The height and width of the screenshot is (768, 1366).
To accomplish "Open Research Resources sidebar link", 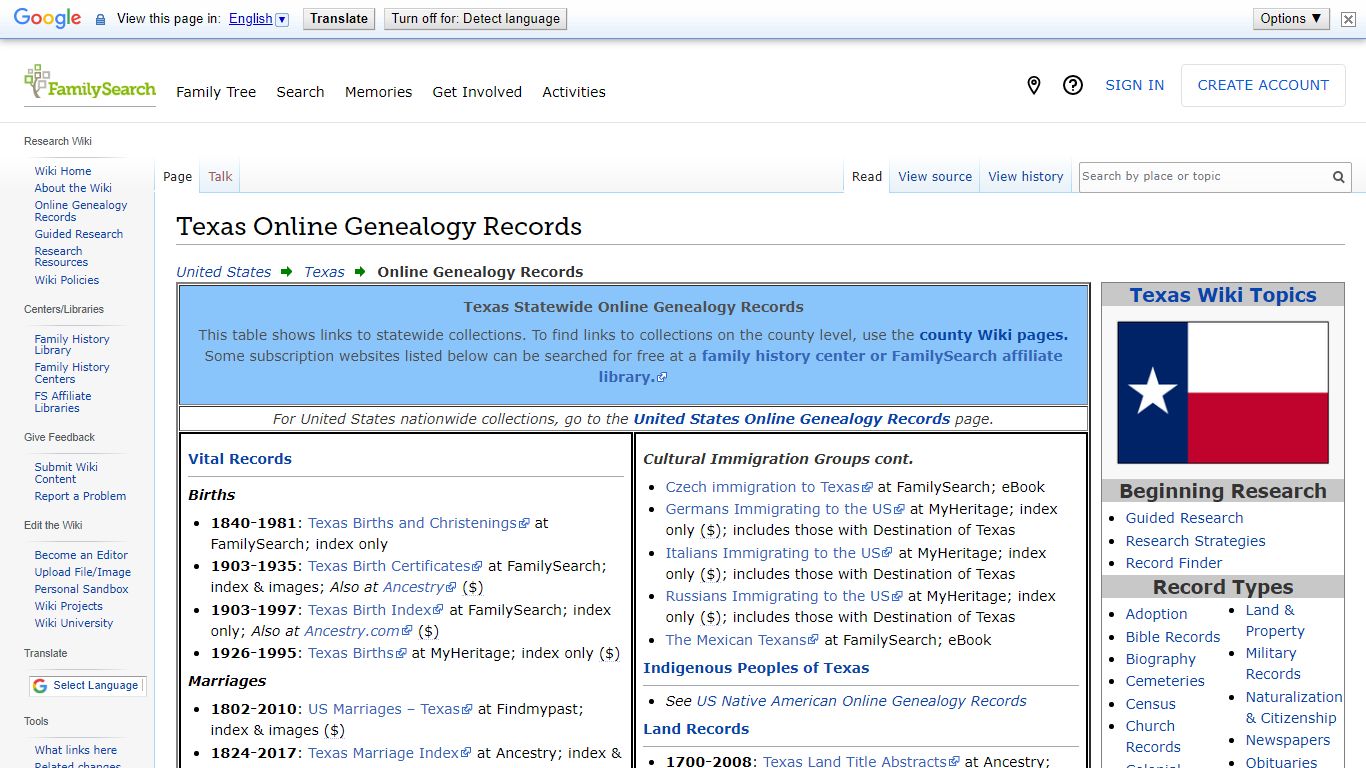I will pyautogui.click(x=61, y=257).
